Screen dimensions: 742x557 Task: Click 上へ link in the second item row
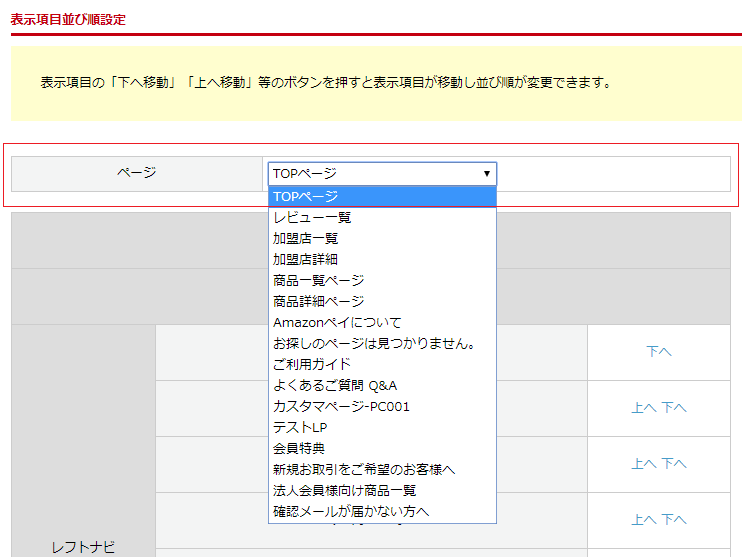(x=643, y=408)
